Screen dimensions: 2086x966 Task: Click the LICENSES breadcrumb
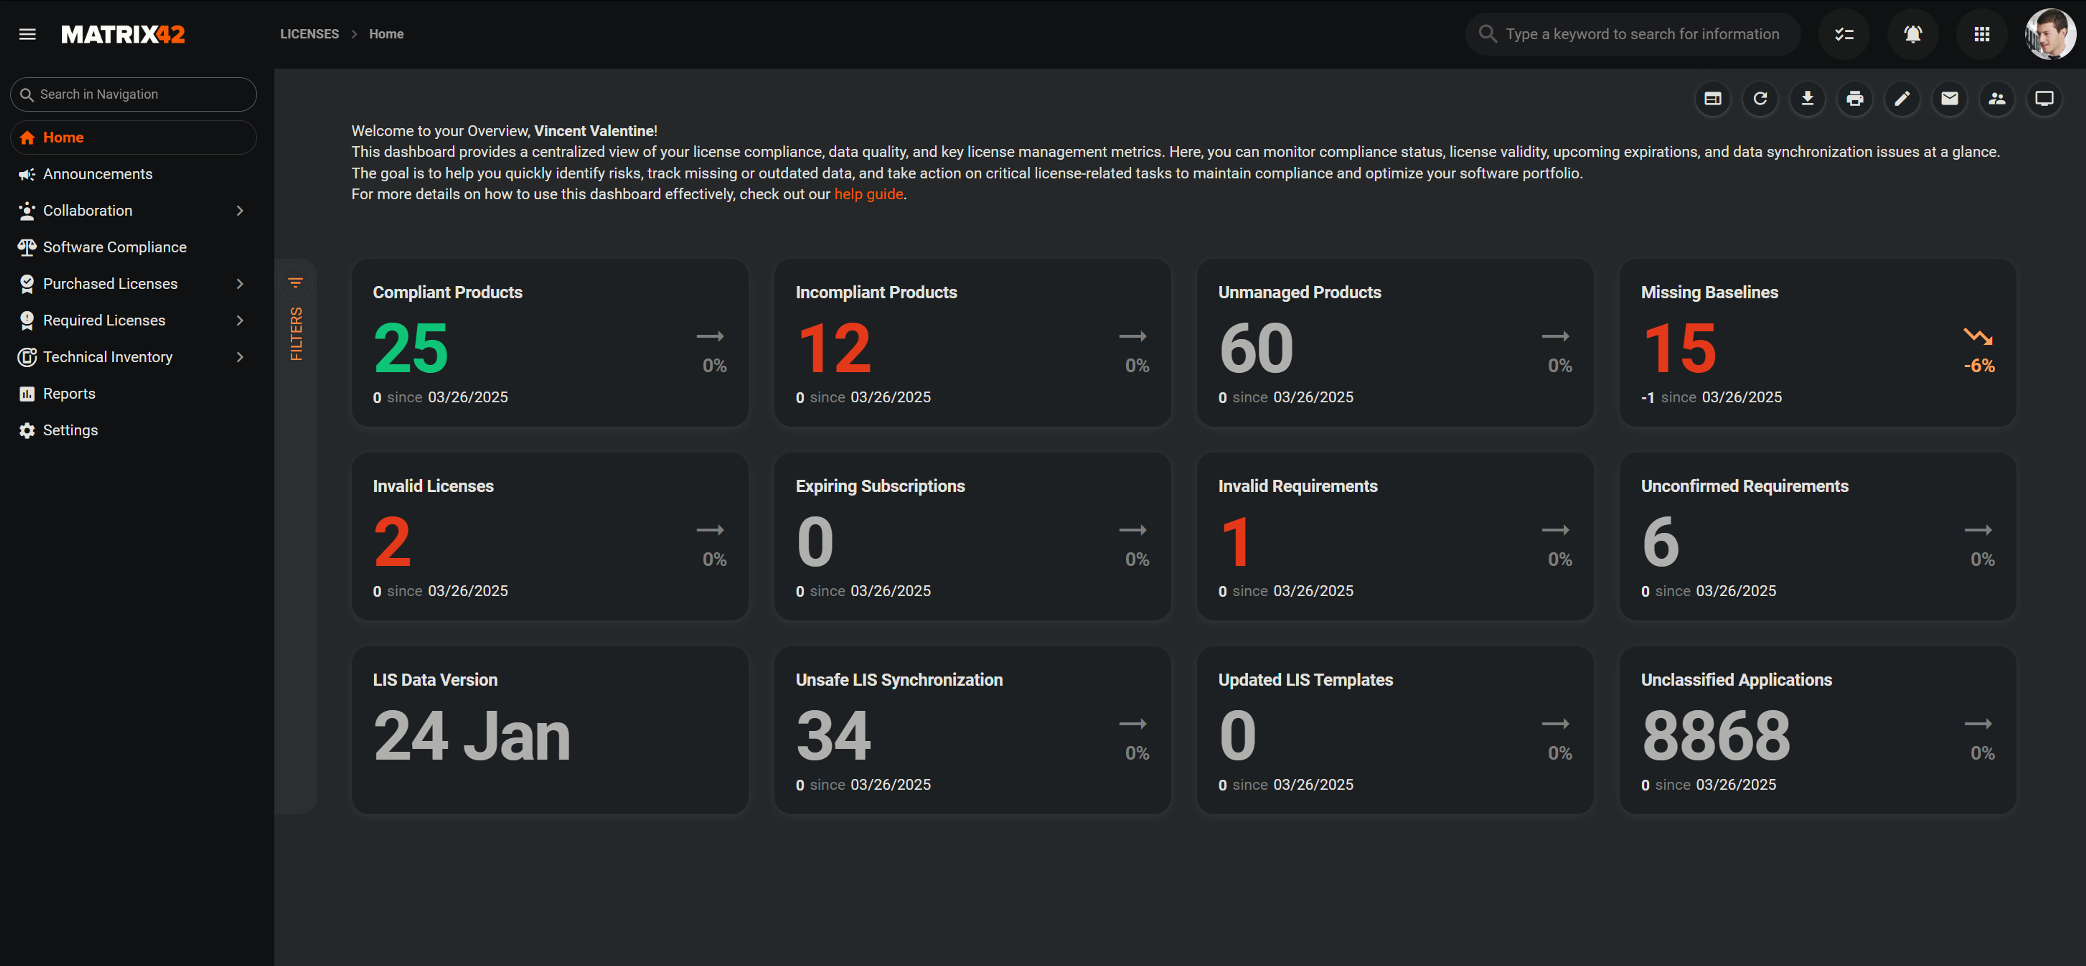(309, 34)
